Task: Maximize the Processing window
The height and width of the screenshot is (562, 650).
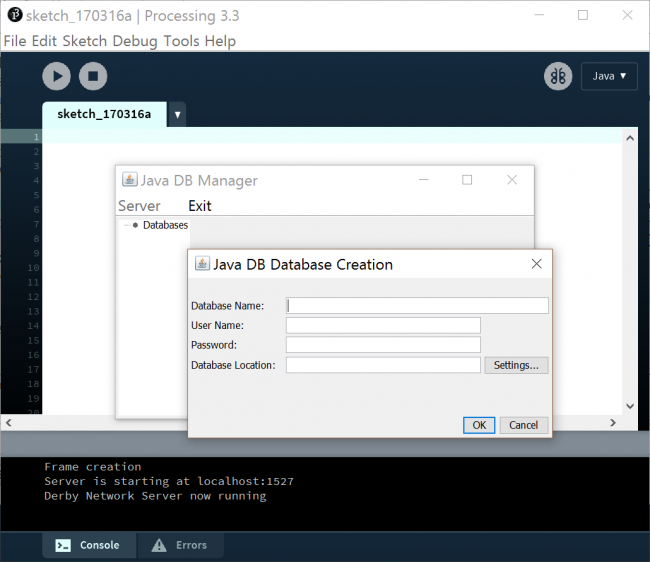Action: tap(583, 15)
